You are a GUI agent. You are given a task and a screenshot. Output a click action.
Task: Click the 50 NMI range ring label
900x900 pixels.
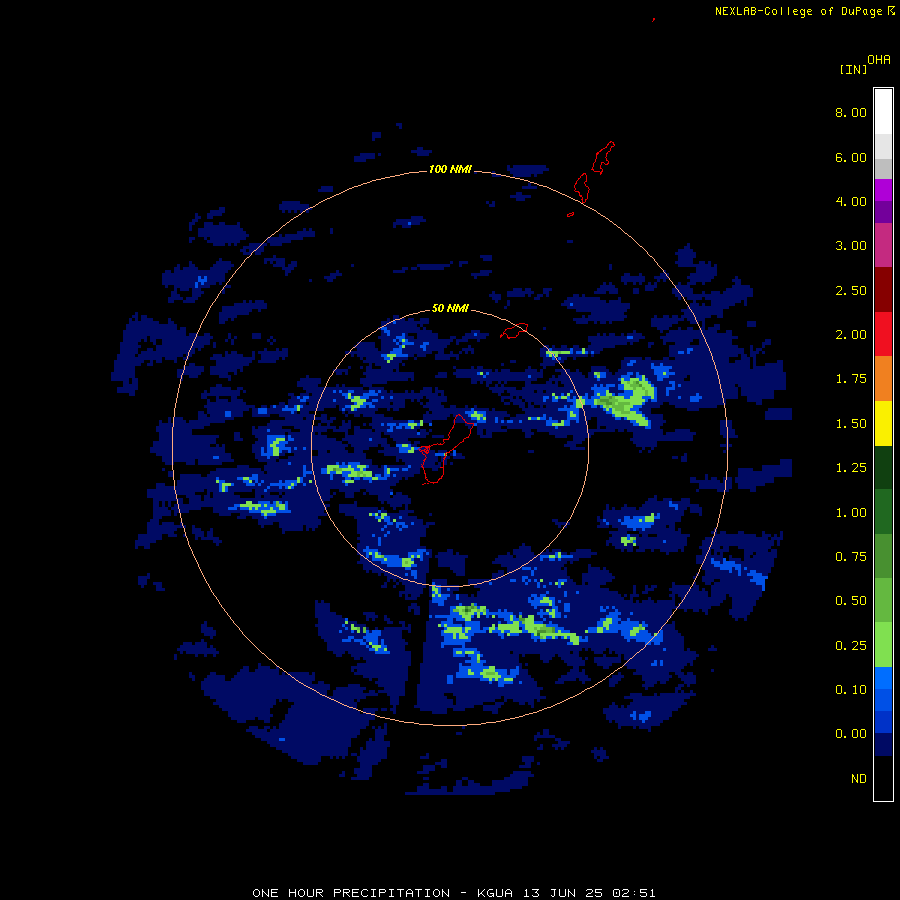[450, 308]
